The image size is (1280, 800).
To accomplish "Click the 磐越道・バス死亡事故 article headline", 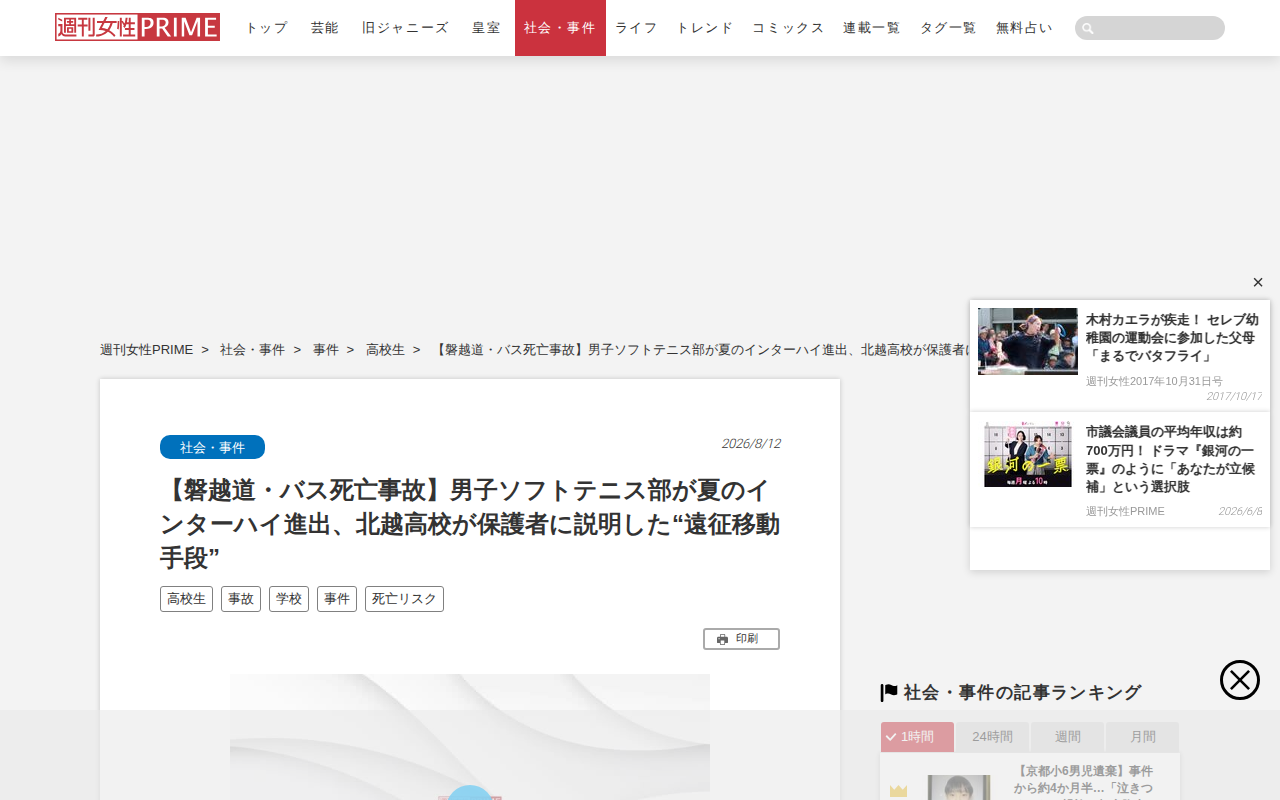I will (x=470, y=523).
